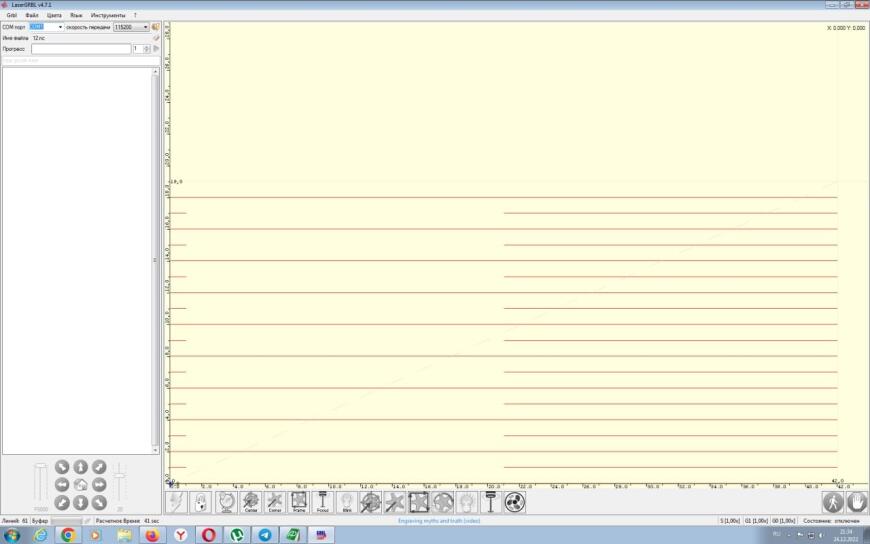The height and width of the screenshot is (544, 870).
Task: Open the Язык menu
Action: point(76,15)
